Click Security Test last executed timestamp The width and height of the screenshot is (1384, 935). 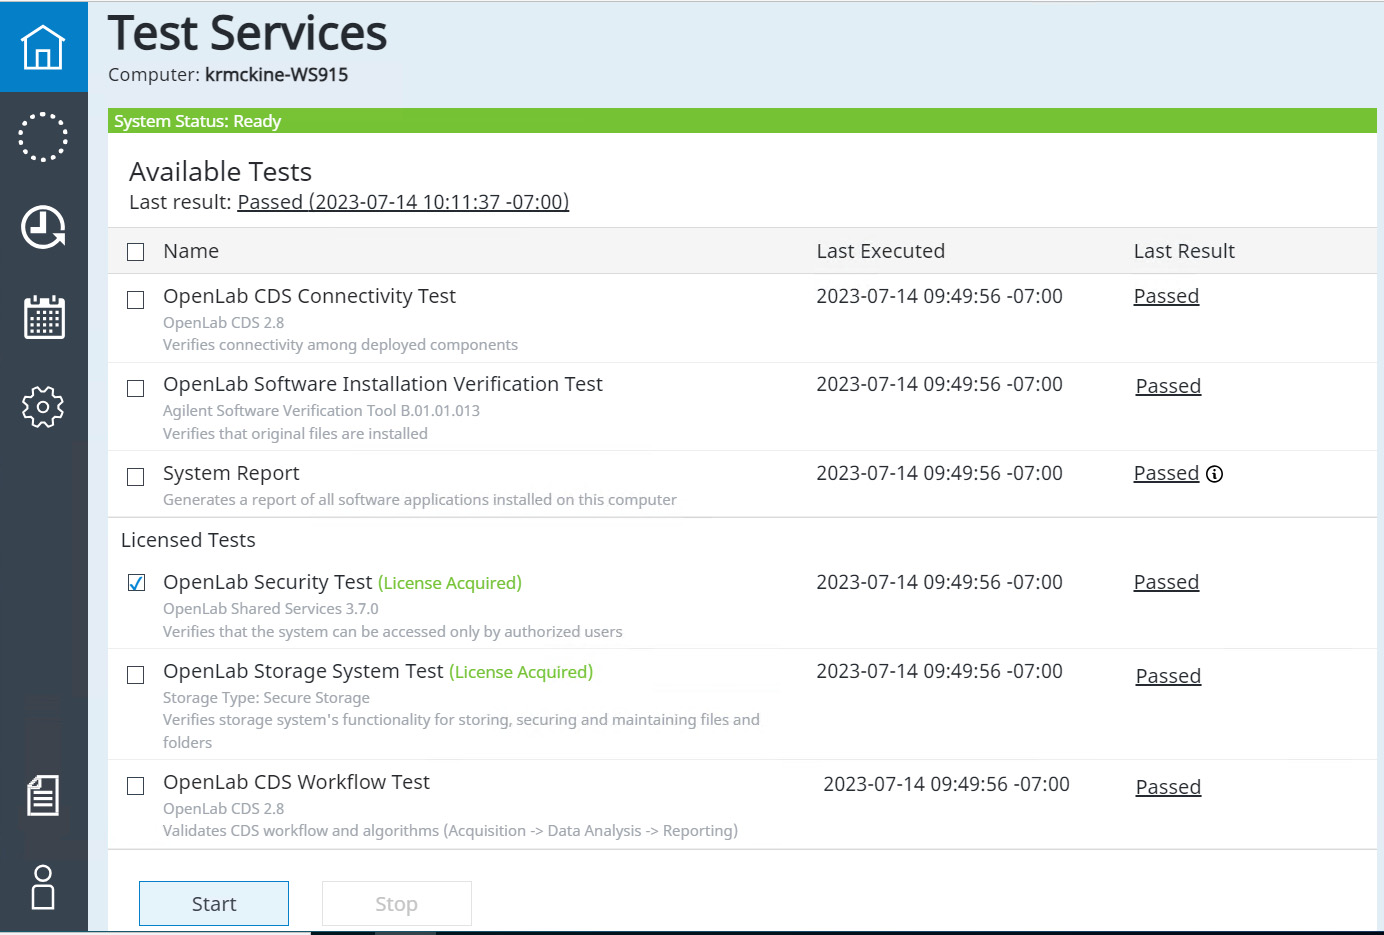pyautogui.click(x=939, y=582)
